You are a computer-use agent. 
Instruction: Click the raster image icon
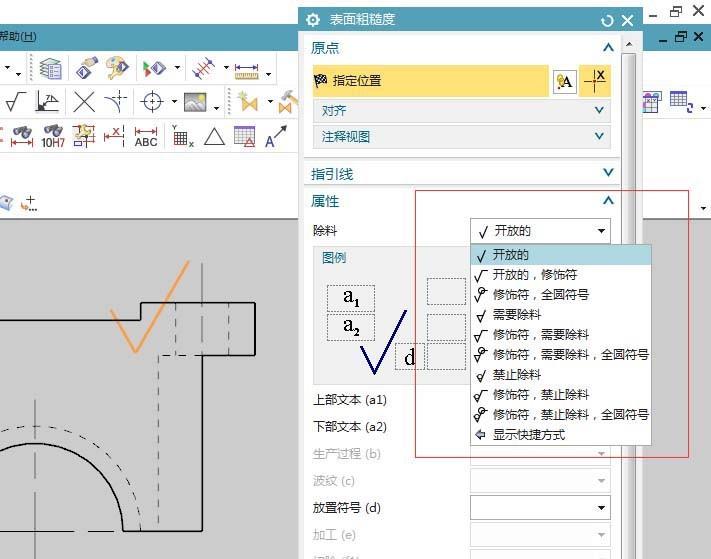click(x=195, y=102)
